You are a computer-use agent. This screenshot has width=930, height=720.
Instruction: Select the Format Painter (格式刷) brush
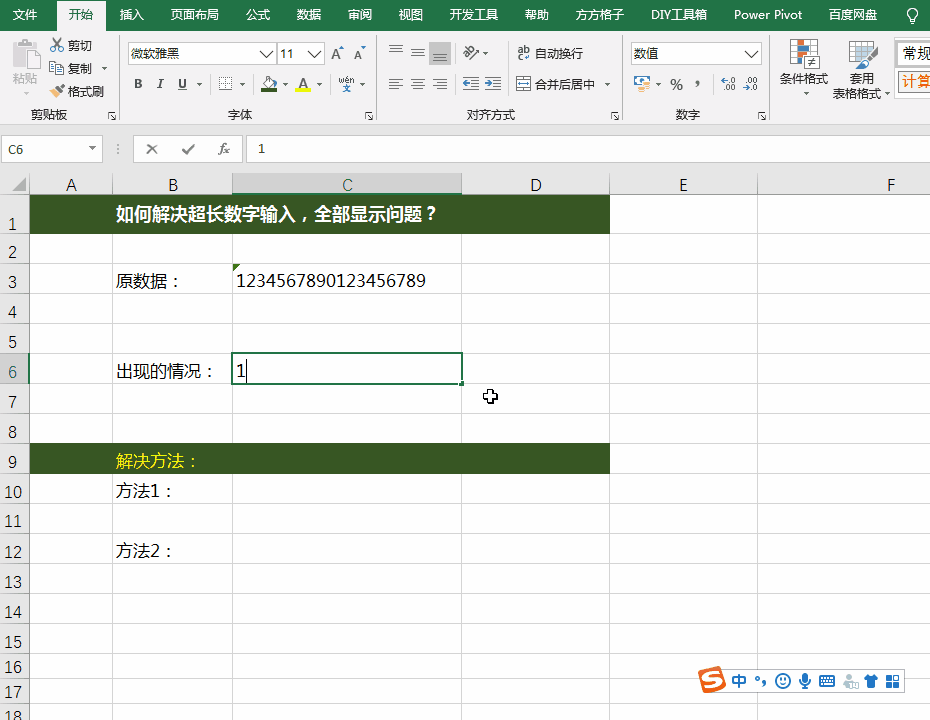tap(57, 91)
